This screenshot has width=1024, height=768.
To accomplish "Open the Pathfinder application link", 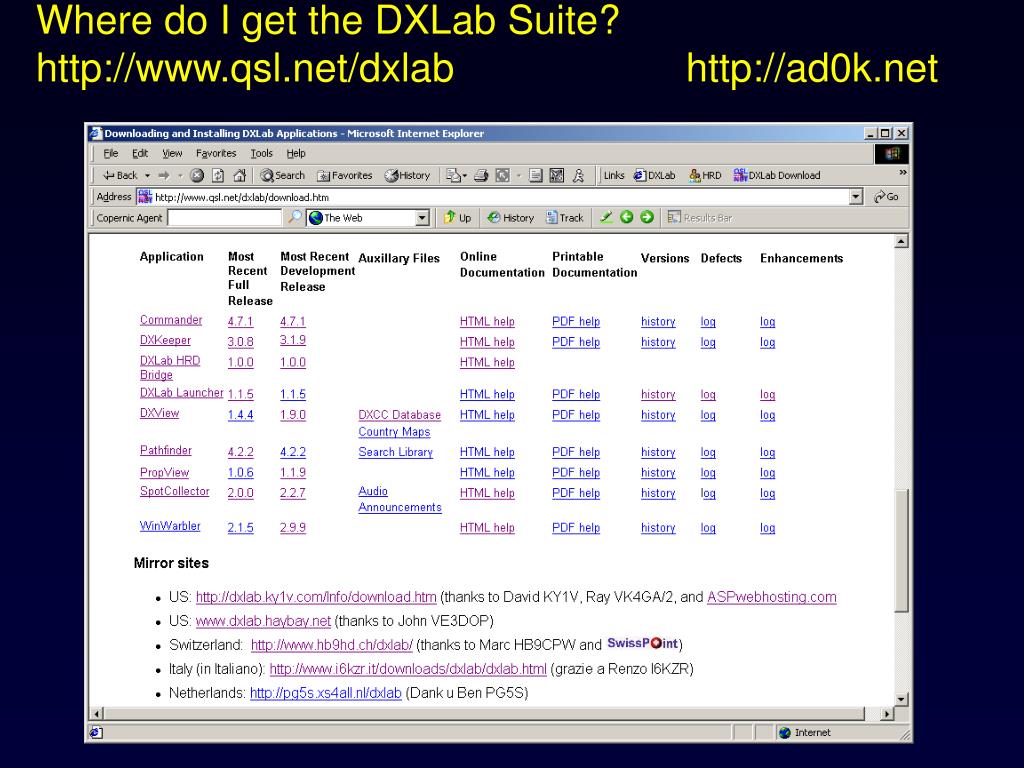I will (166, 451).
